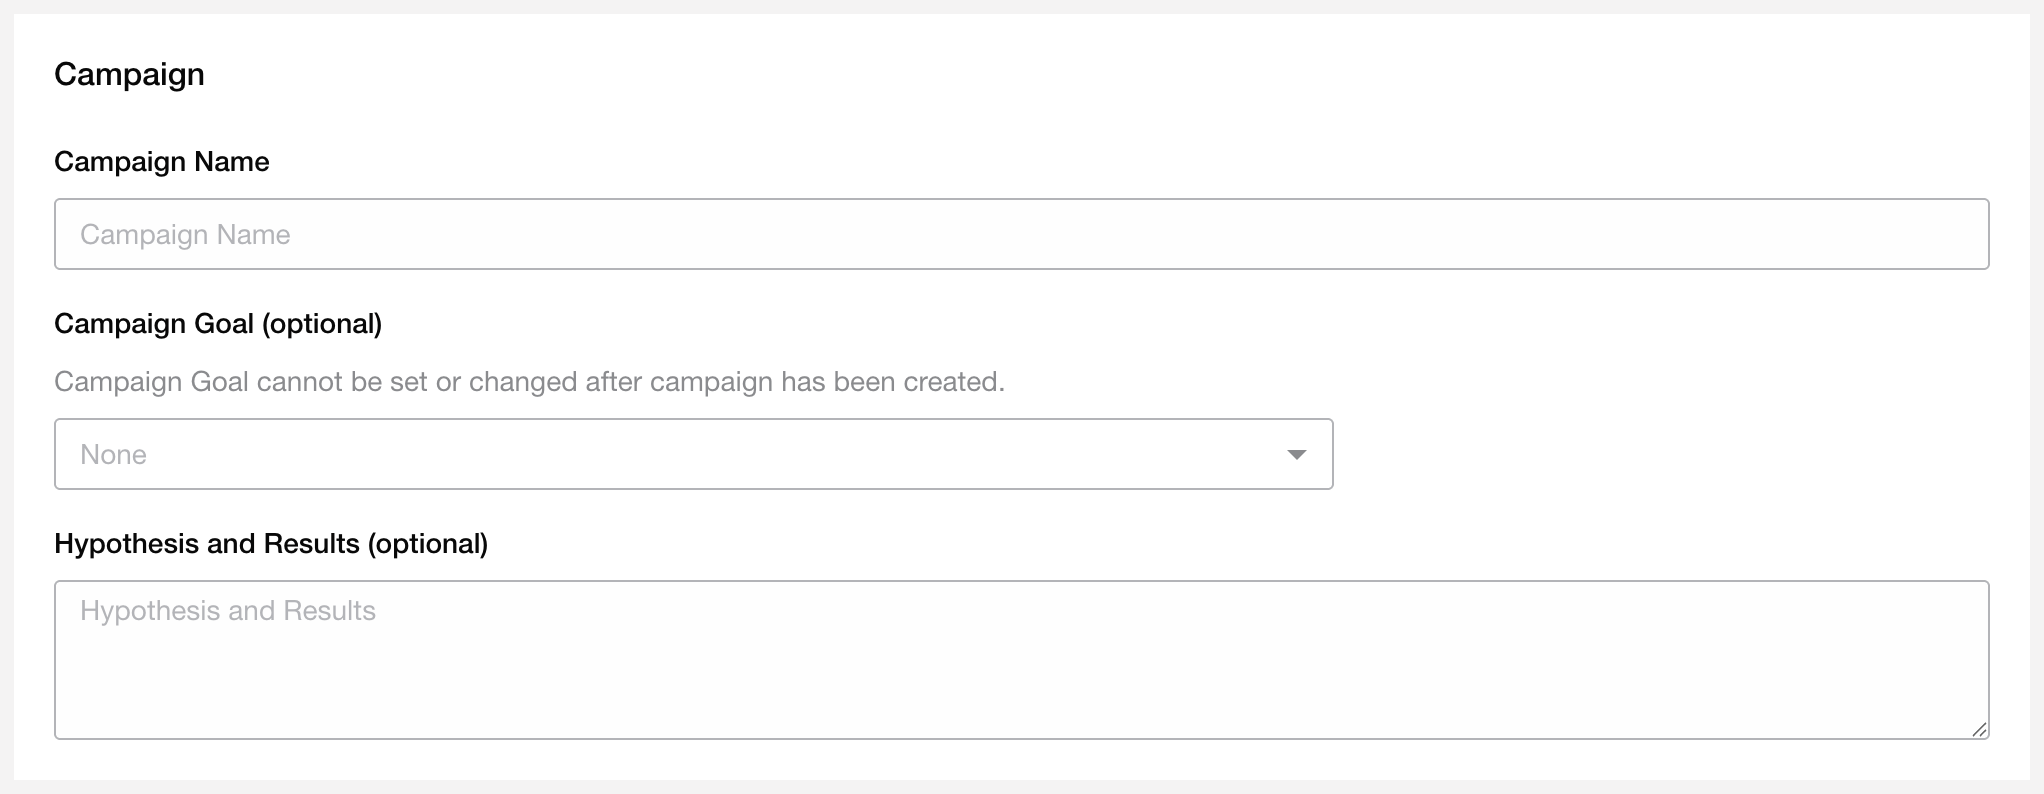2044x794 pixels.
Task: Click the Hypothesis and Results (optional) label
Action: click(270, 544)
